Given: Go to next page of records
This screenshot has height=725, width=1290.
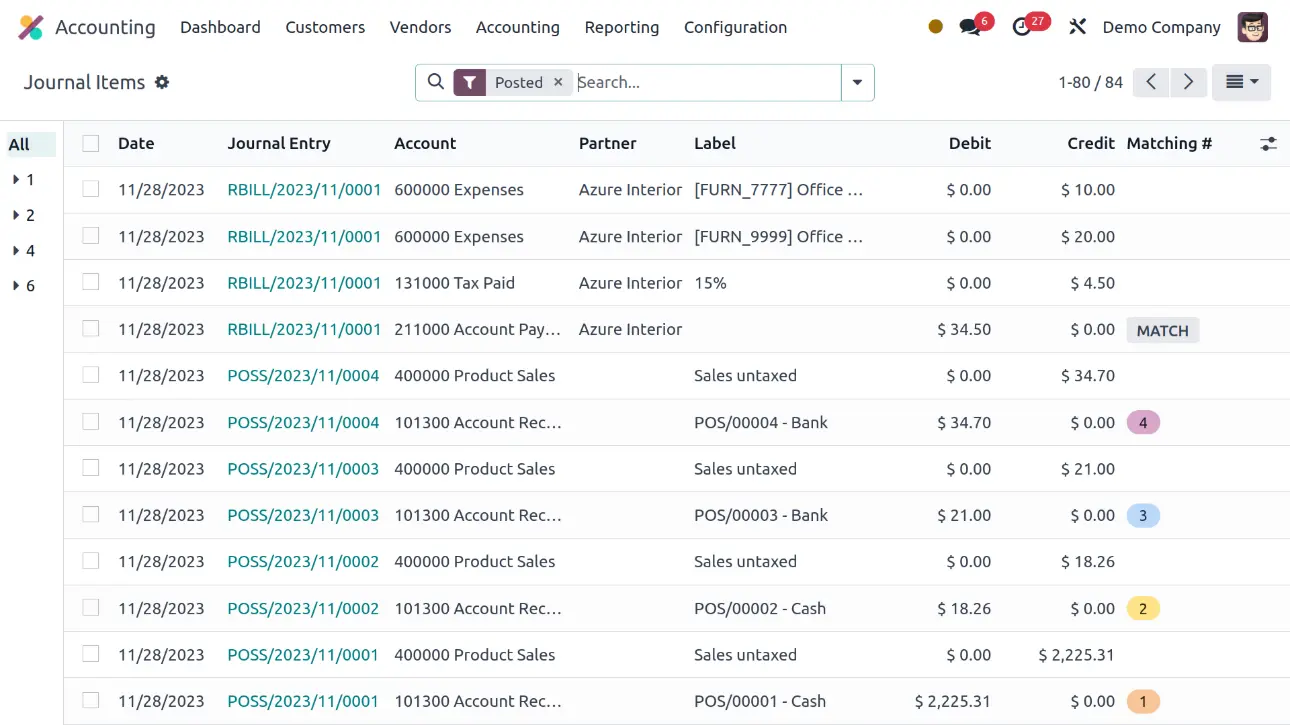Looking at the screenshot, I should (x=1188, y=83).
